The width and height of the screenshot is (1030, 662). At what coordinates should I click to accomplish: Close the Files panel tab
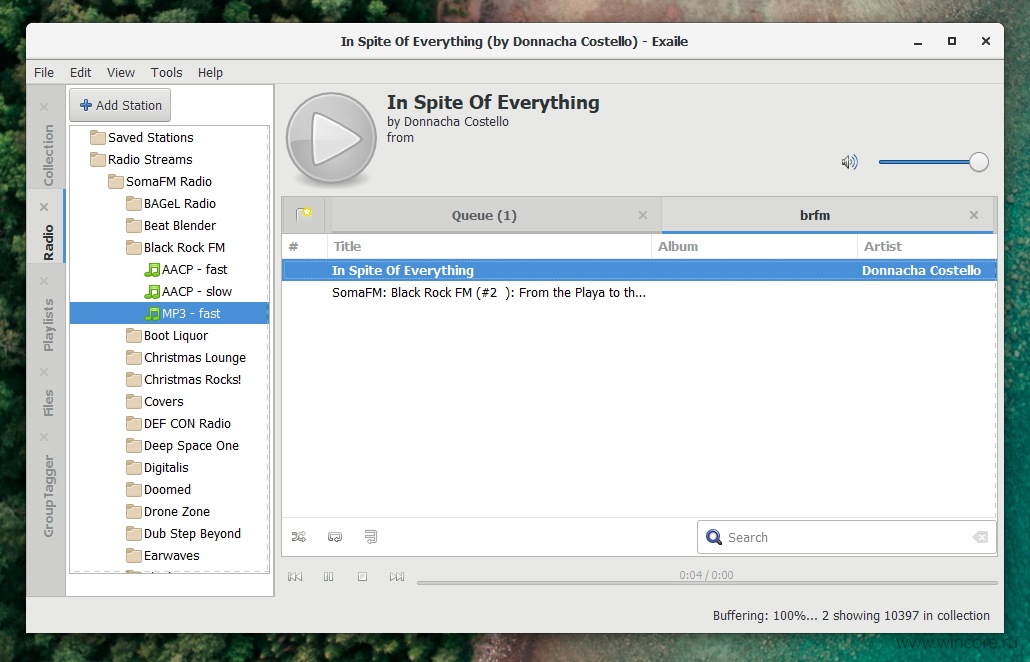44,372
